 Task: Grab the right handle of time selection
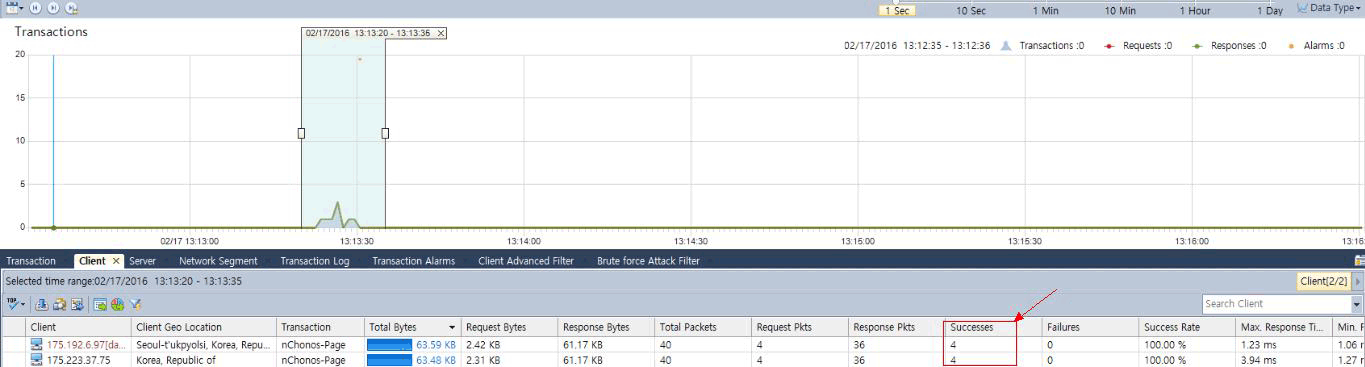[385, 133]
